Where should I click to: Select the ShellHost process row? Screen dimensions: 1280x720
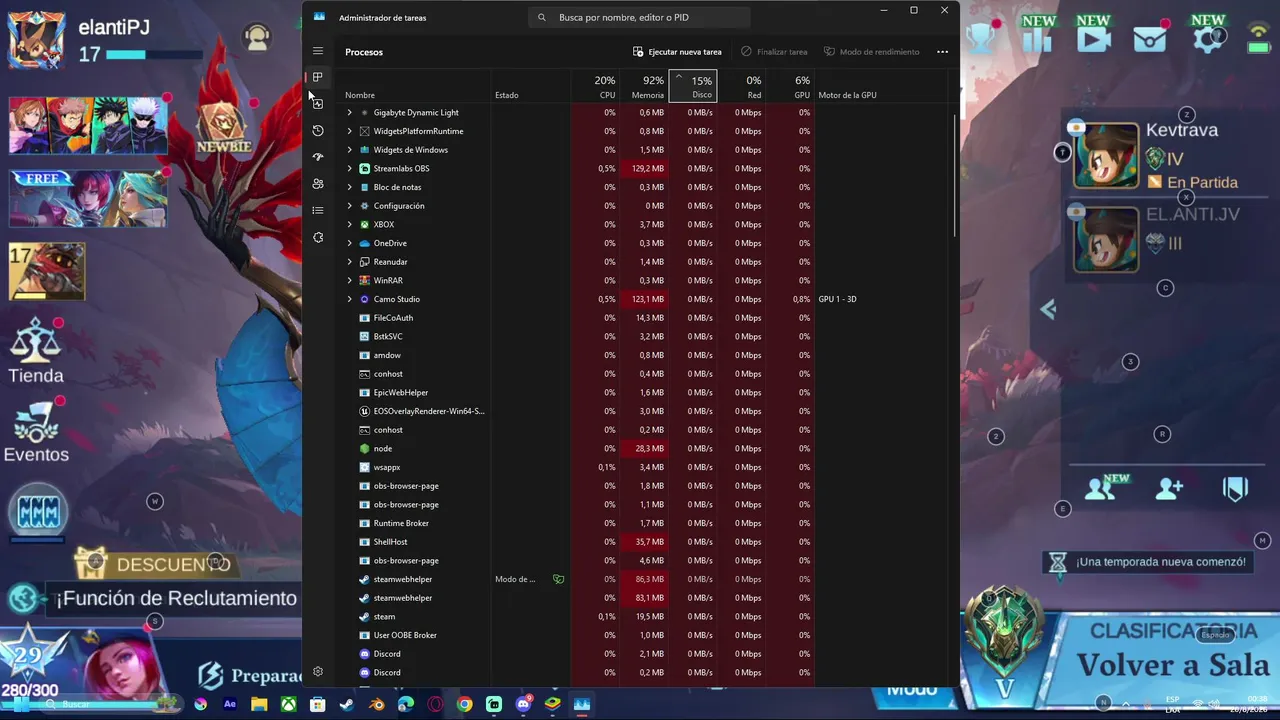(x=643, y=542)
